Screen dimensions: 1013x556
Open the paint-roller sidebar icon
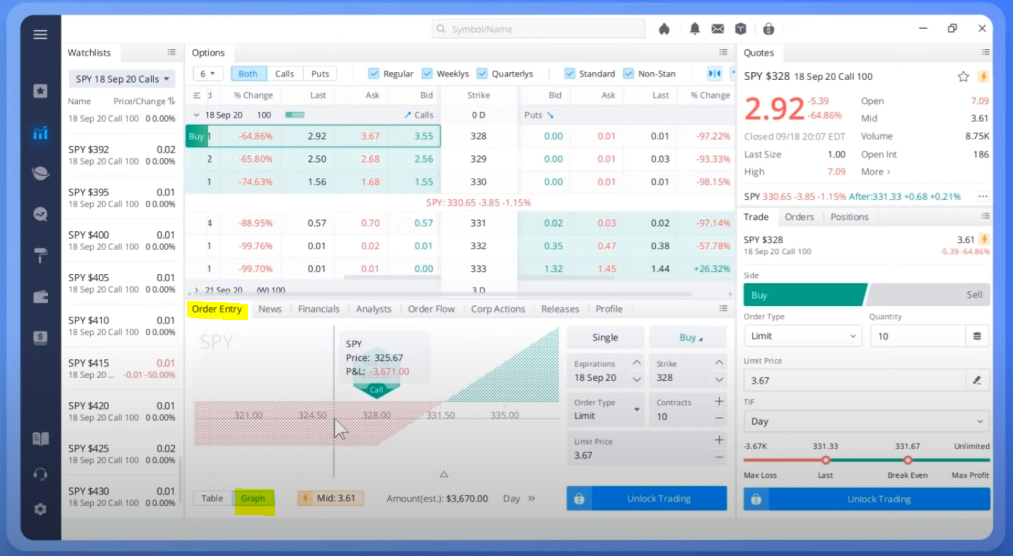click(x=40, y=256)
